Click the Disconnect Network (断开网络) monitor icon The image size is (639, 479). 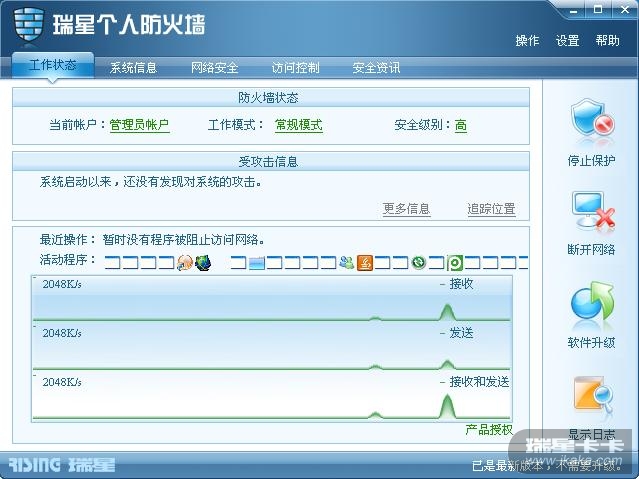[593, 211]
